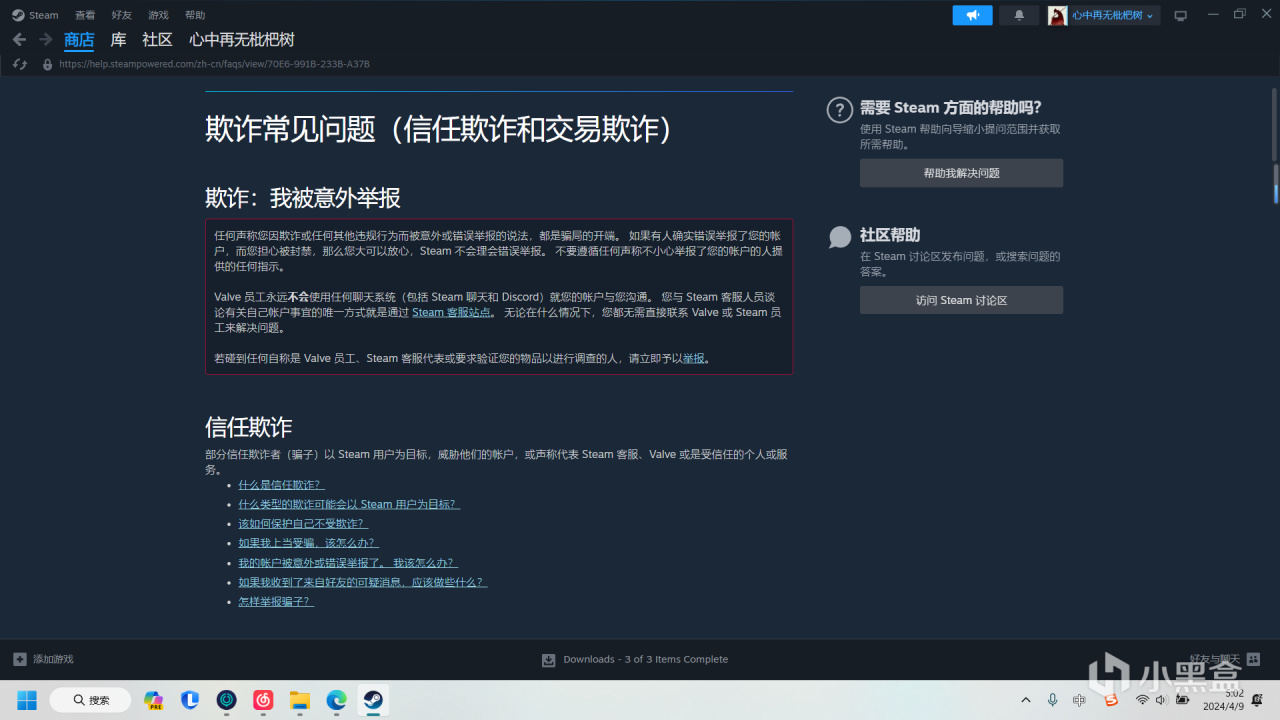This screenshot has height=720, width=1280.
Task: Click the padlock icon beside the URL
Action: tap(47, 64)
